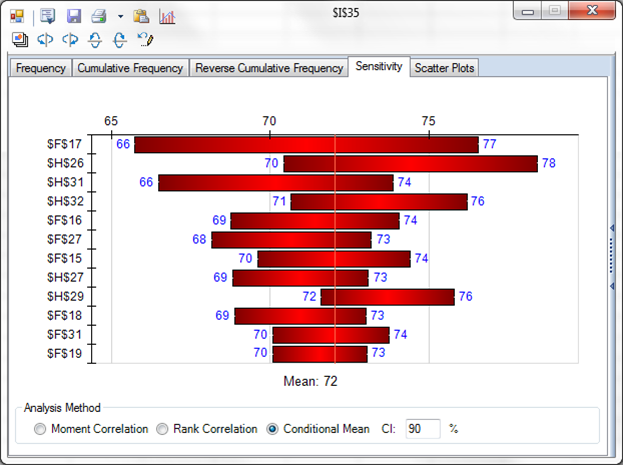Screen dimensions: 623x465
Task: Click the $F$15 axis label
Action: coord(64,258)
